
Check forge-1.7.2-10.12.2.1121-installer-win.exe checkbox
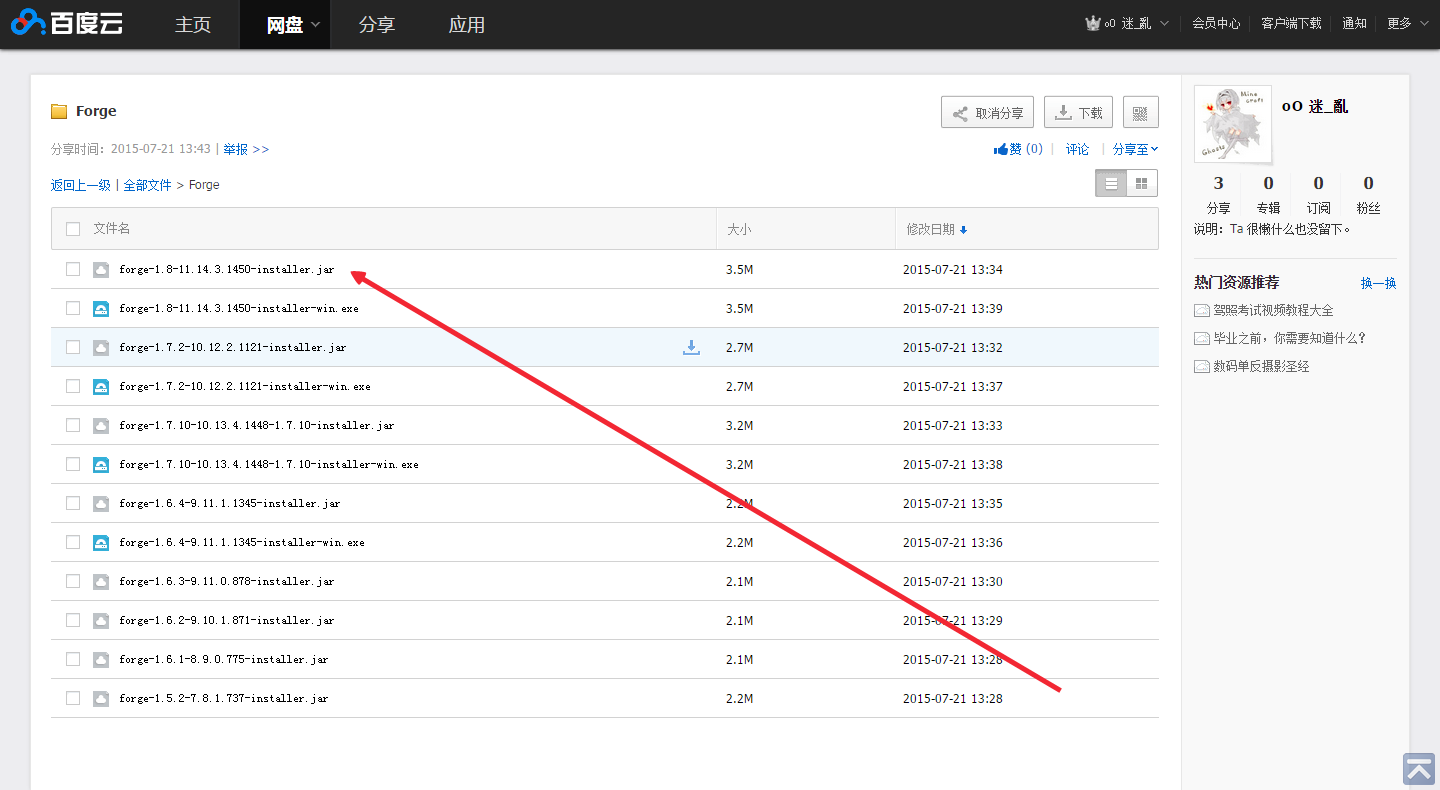(x=73, y=386)
